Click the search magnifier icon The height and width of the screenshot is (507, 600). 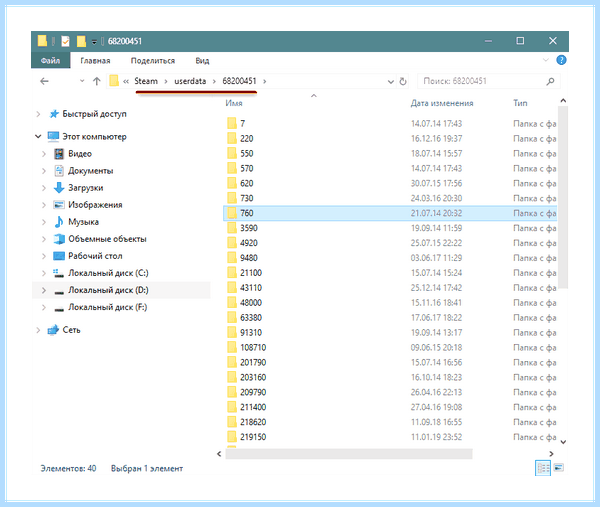click(x=550, y=81)
